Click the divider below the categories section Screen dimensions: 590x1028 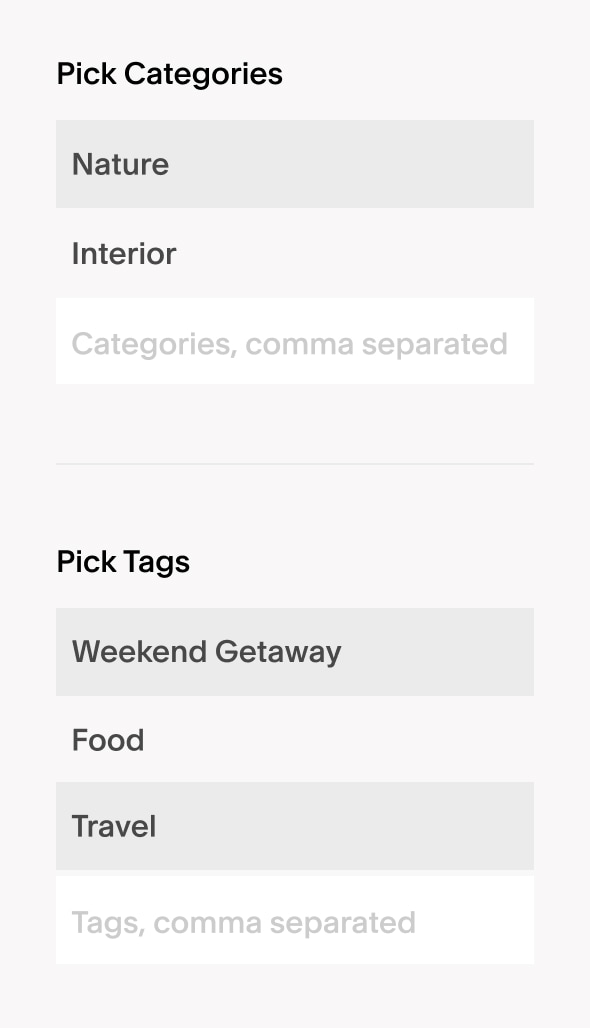(295, 463)
